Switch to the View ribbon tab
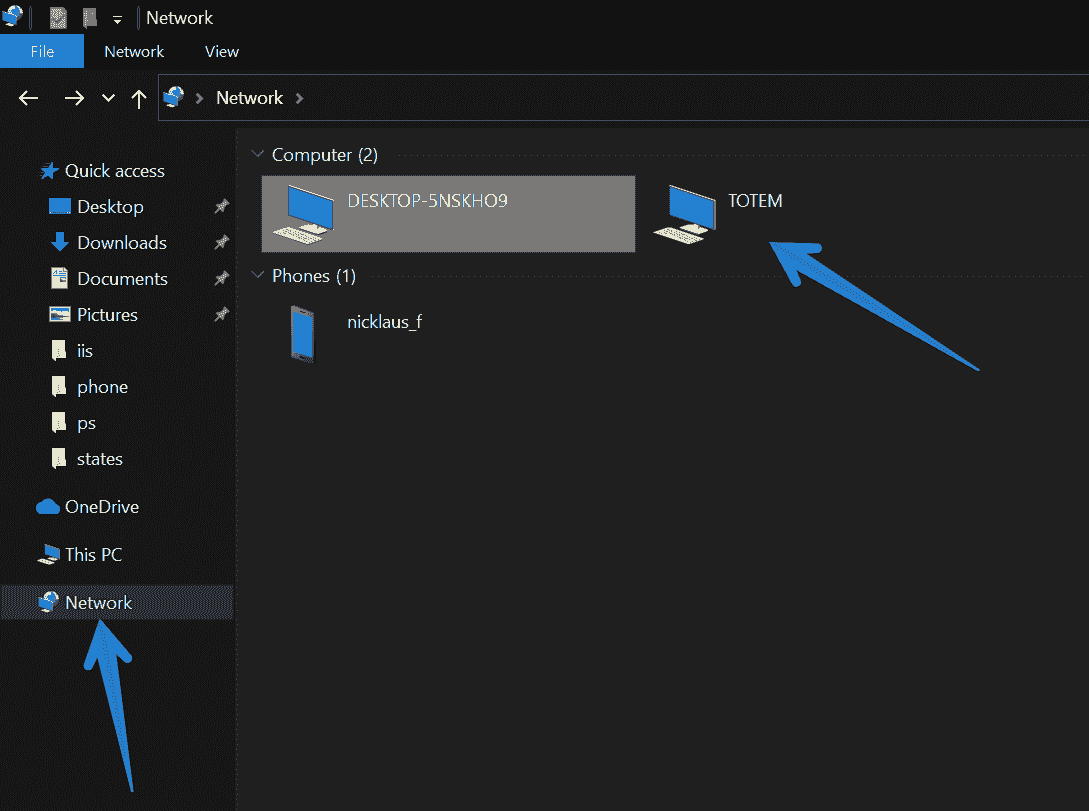Screen dimensions: 1089x811 [x=221, y=51]
